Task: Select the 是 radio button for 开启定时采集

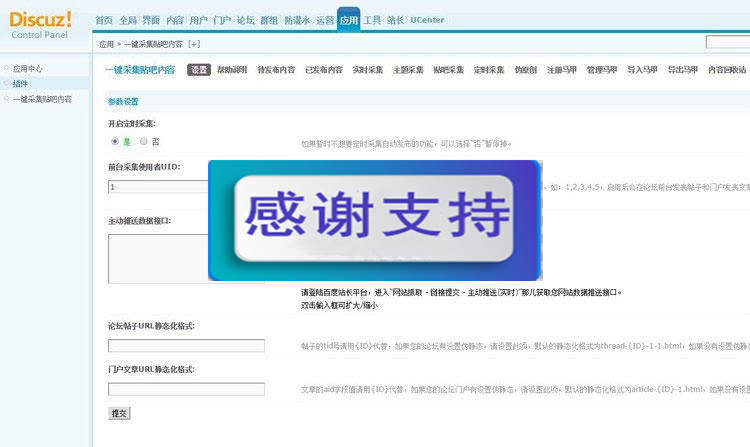Action: 115,142
